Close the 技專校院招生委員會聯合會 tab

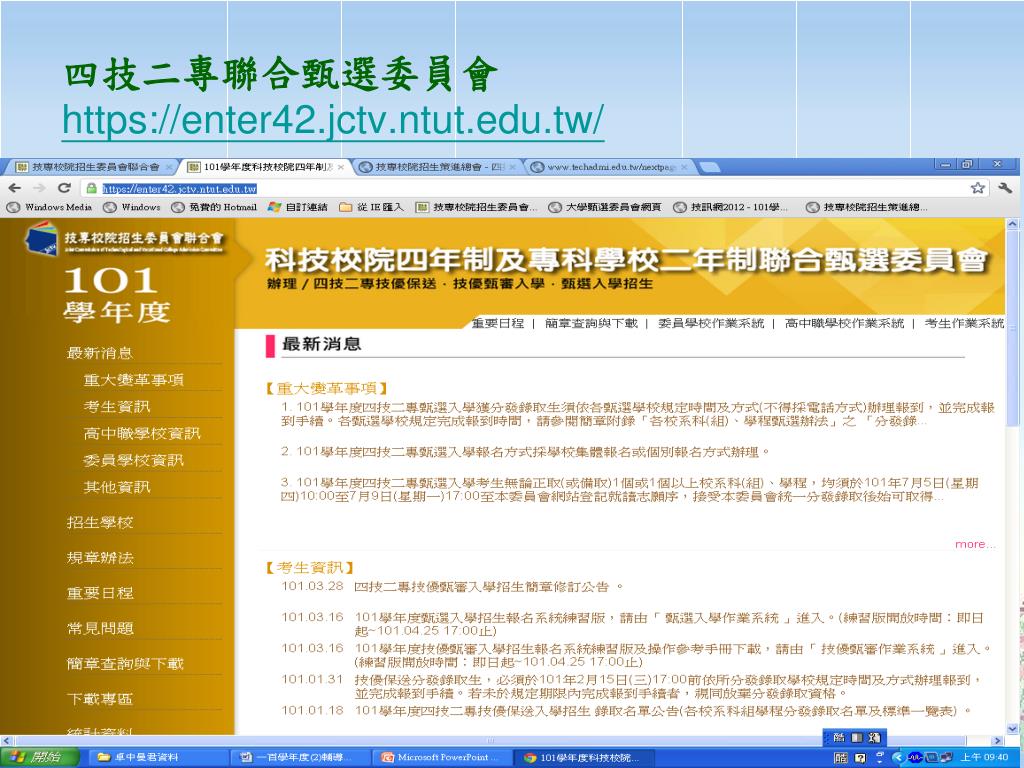click(x=169, y=167)
